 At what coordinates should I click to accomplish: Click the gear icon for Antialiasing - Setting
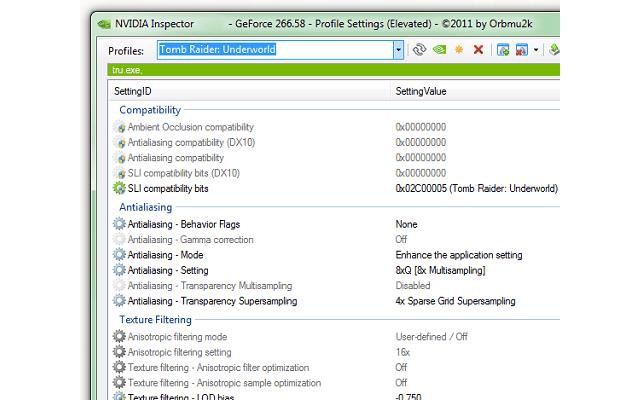click(119, 270)
